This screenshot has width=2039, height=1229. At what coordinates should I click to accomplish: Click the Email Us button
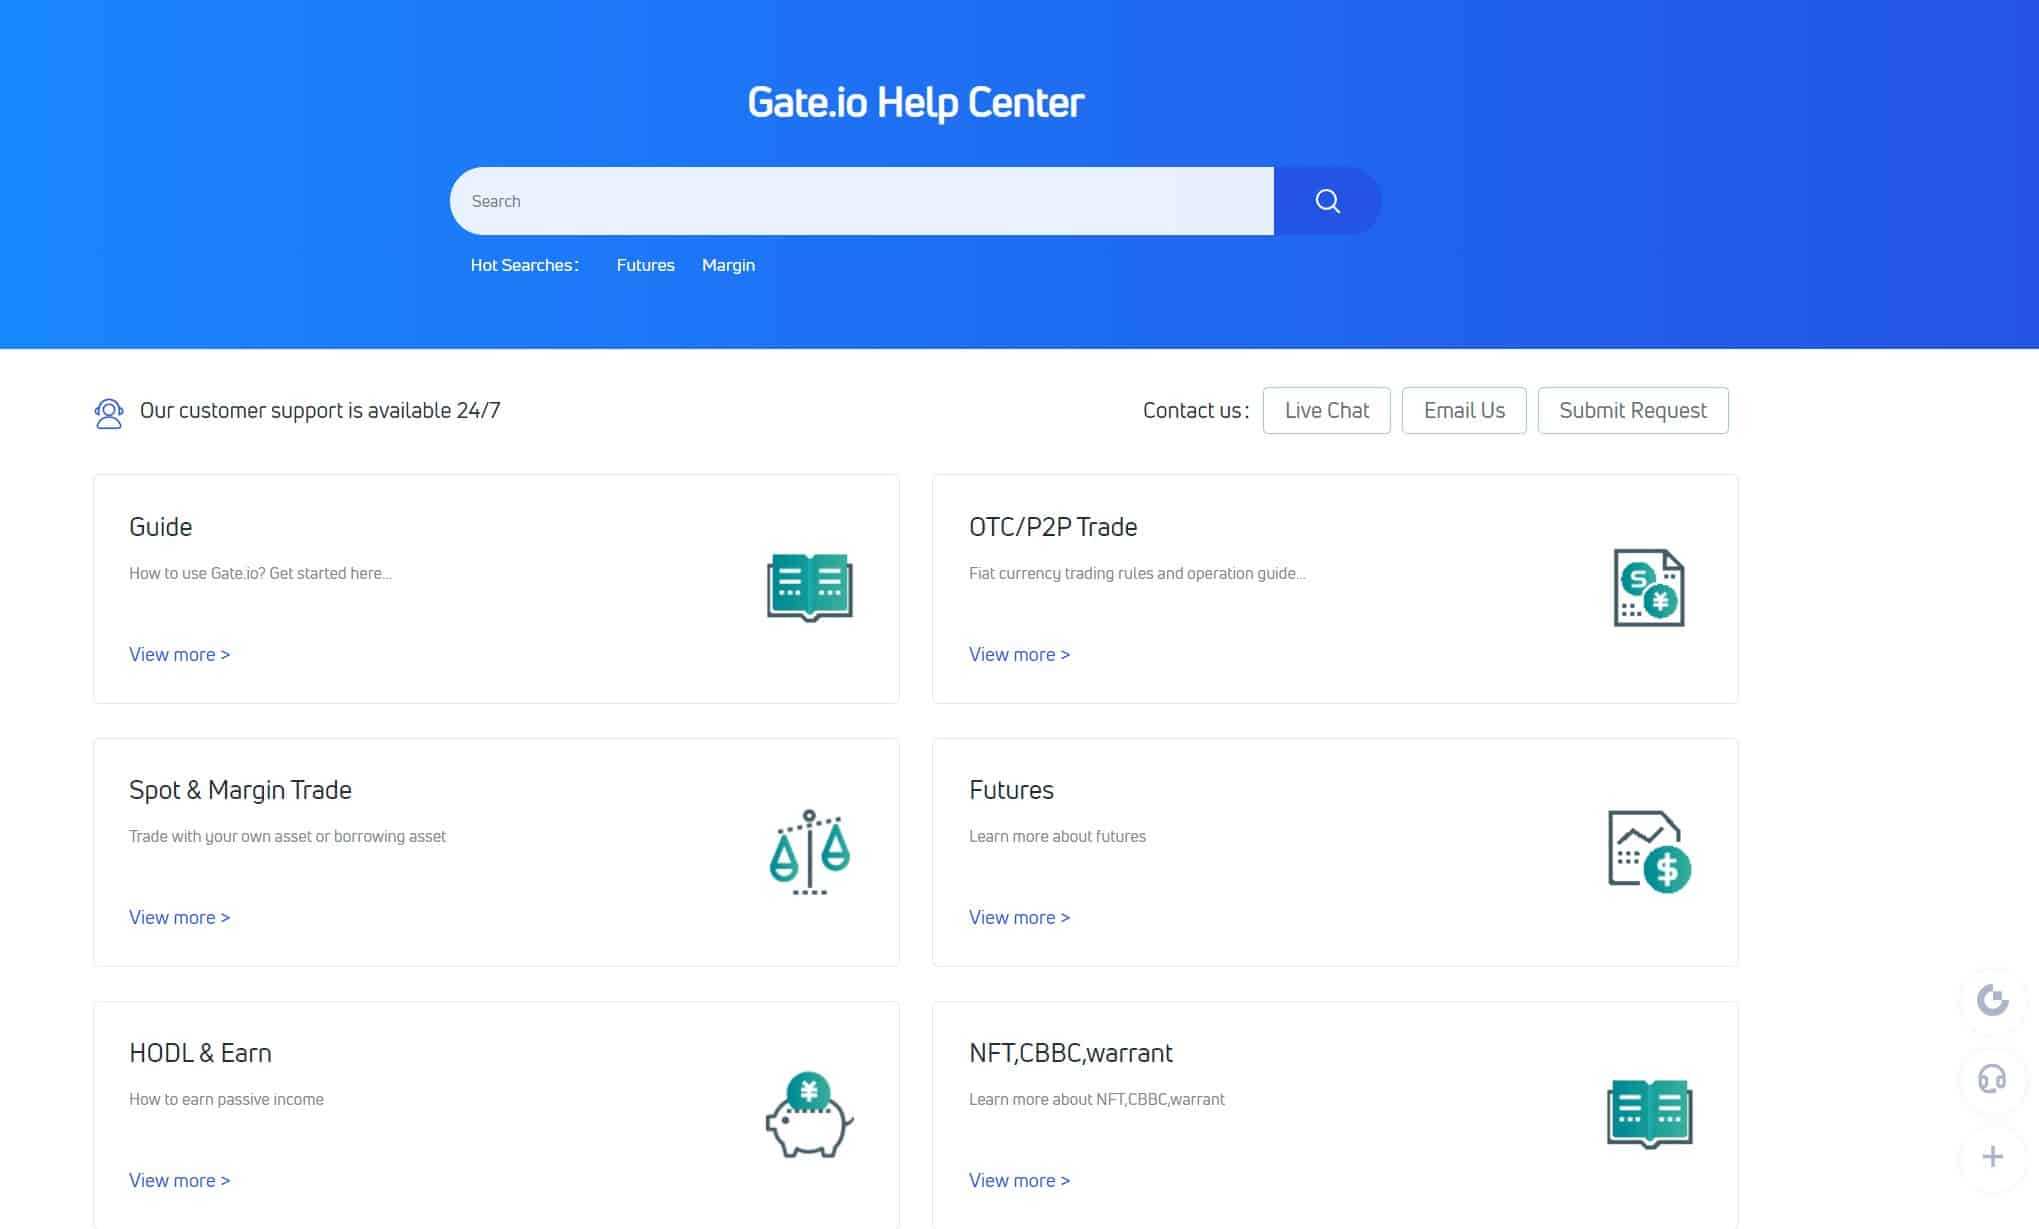(1464, 409)
